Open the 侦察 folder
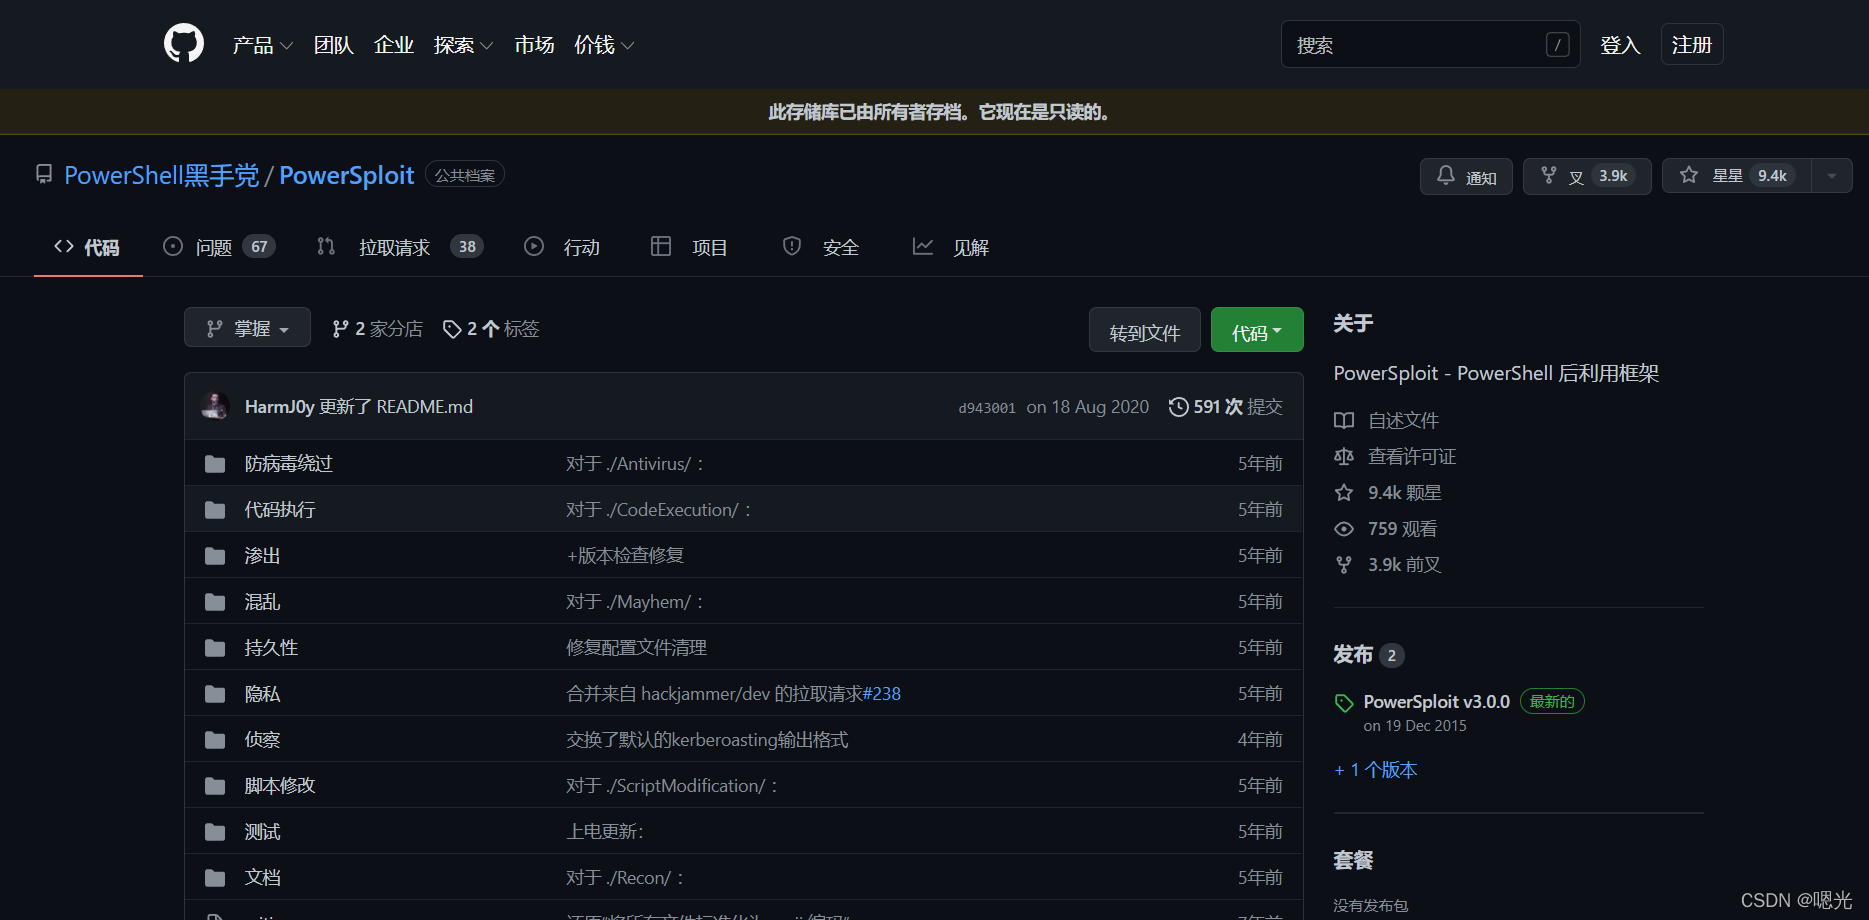 click(262, 740)
